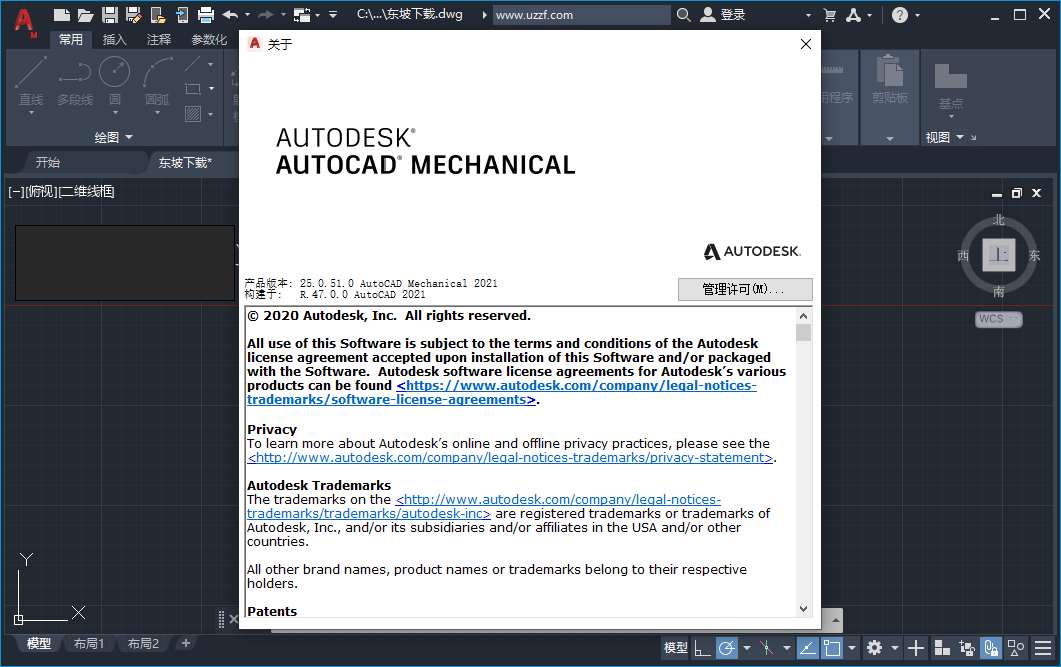Toggle Polar Tracking in status bar
The height and width of the screenshot is (667, 1061).
pyautogui.click(x=727, y=648)
